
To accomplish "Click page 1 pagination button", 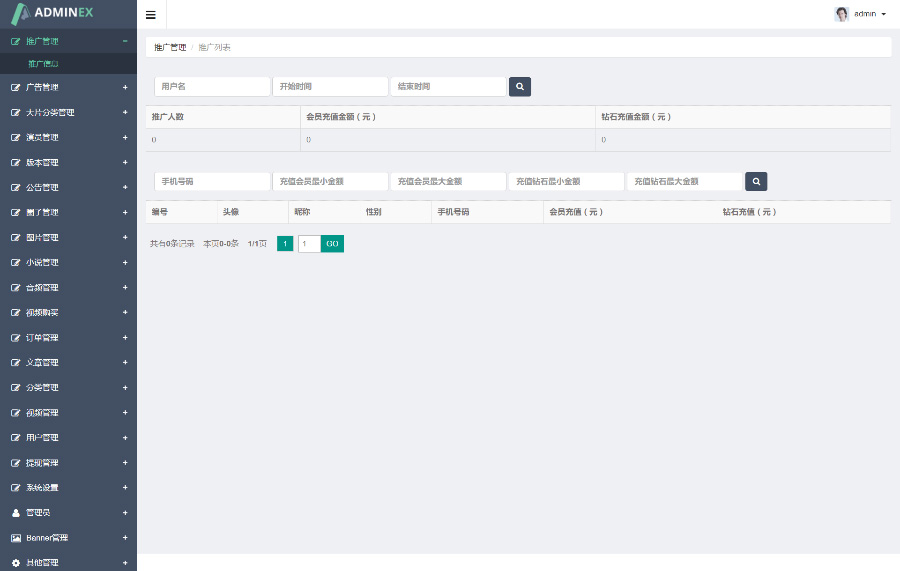I will [285, 243].
